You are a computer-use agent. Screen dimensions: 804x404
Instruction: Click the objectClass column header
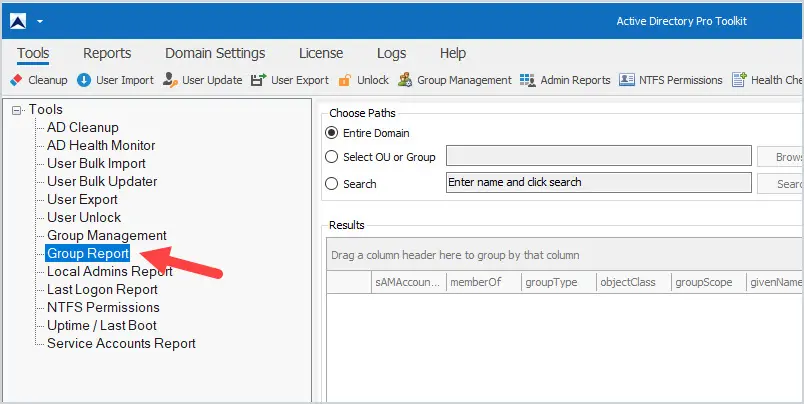(x=633, y=282)
